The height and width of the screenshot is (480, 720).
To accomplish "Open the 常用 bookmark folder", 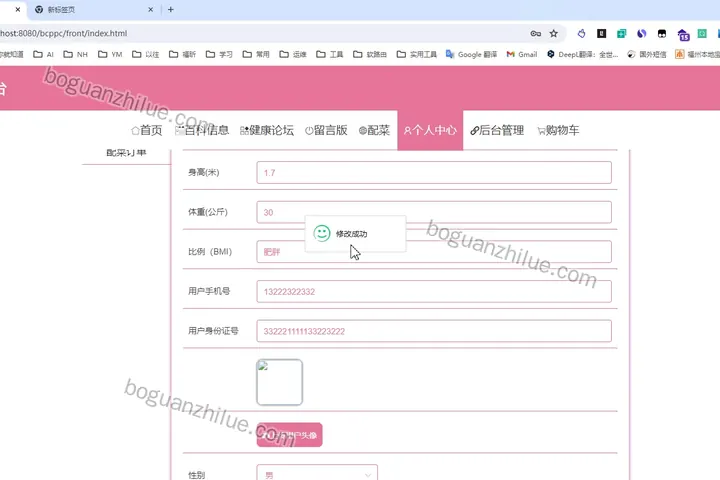I will click(256, 54).
